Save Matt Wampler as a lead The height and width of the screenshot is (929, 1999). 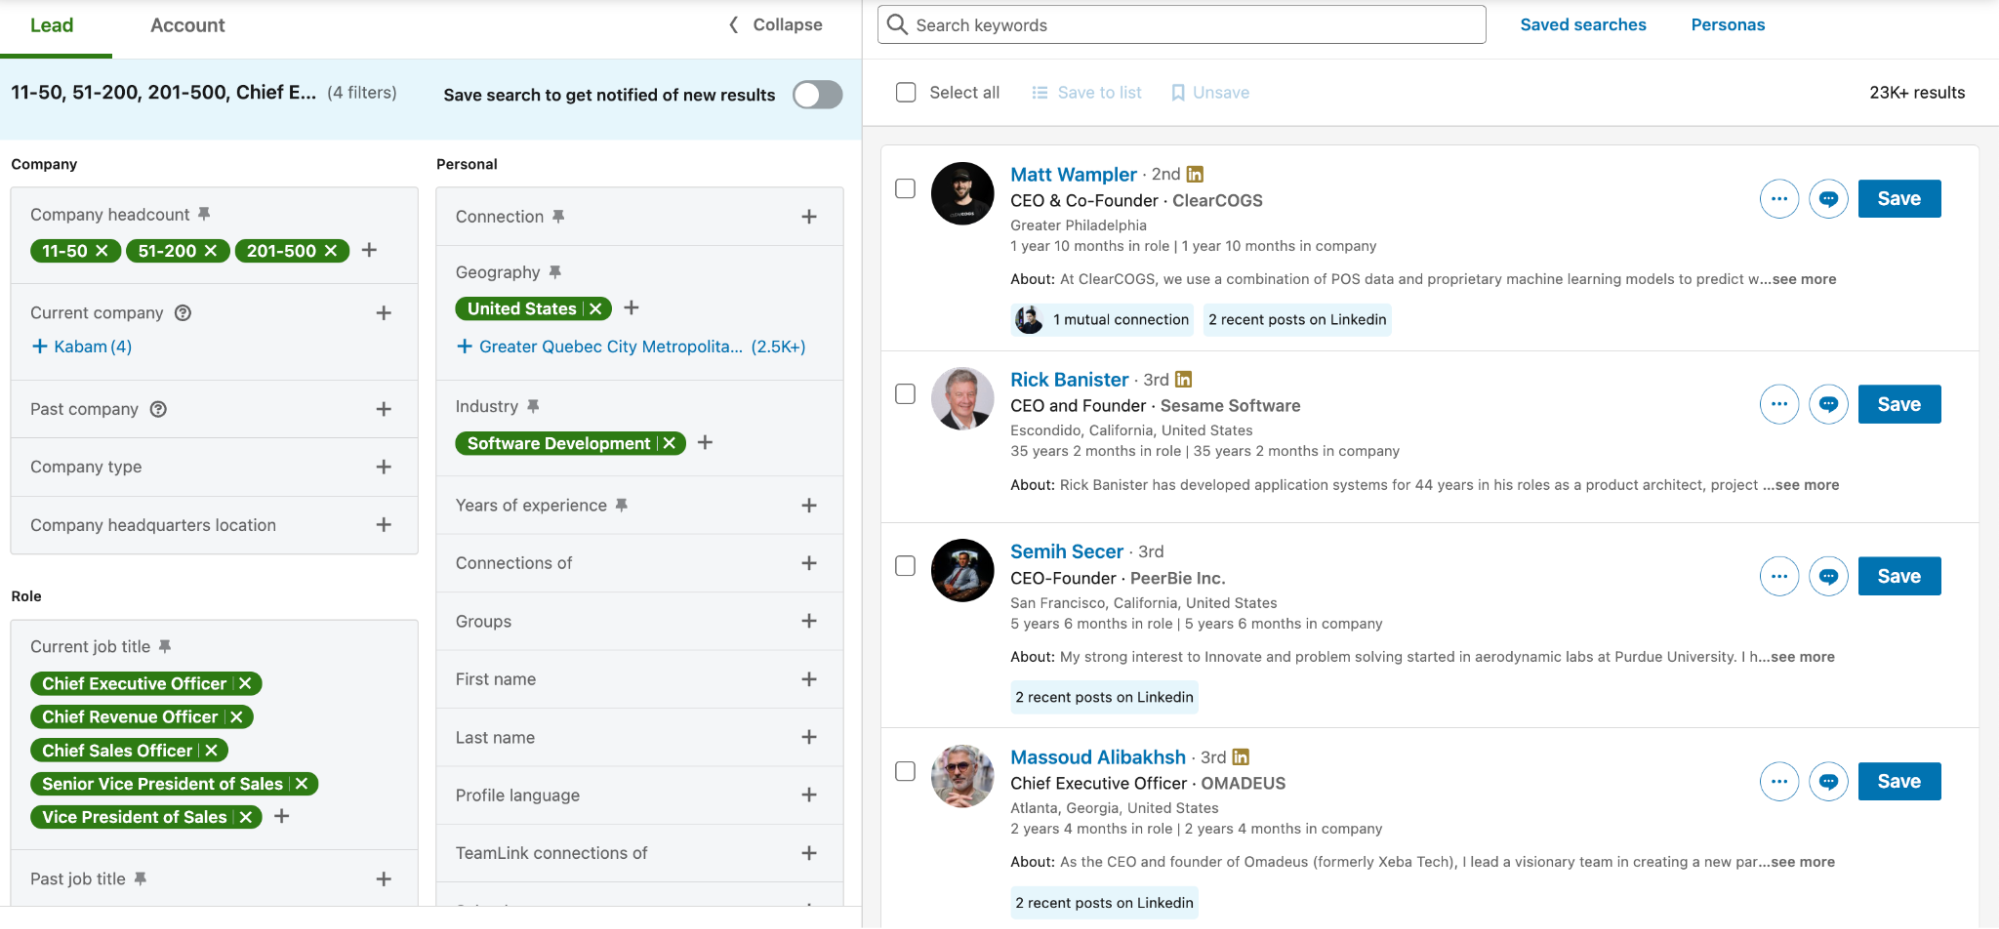(1899, 199)
